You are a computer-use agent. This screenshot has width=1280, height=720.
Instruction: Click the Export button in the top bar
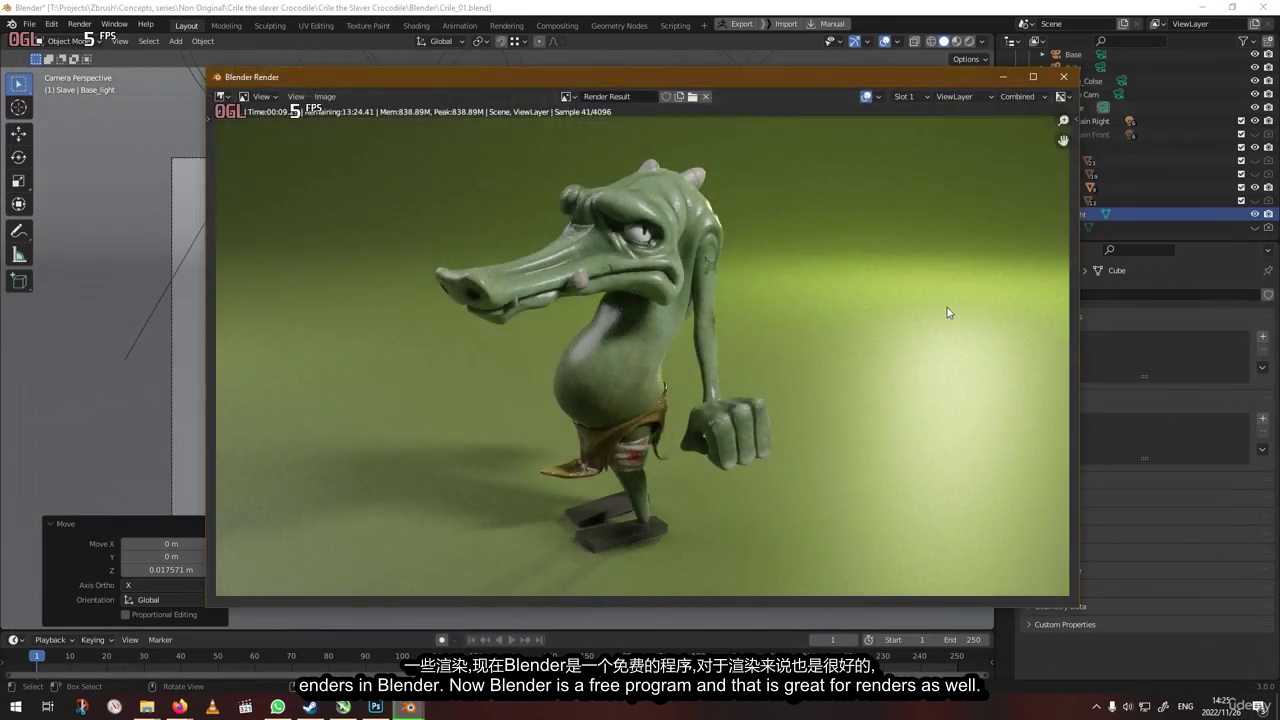[x=736, y=24]
